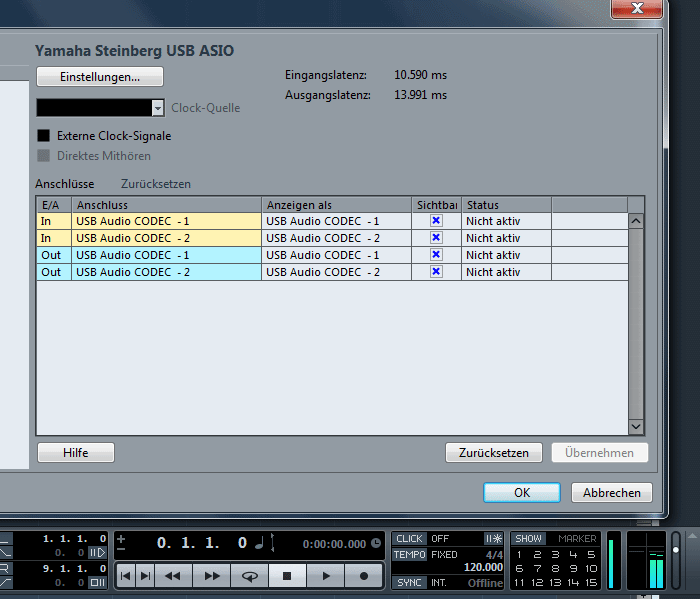
Task: Click the 4/4 time signature
Action: [494, 555]
